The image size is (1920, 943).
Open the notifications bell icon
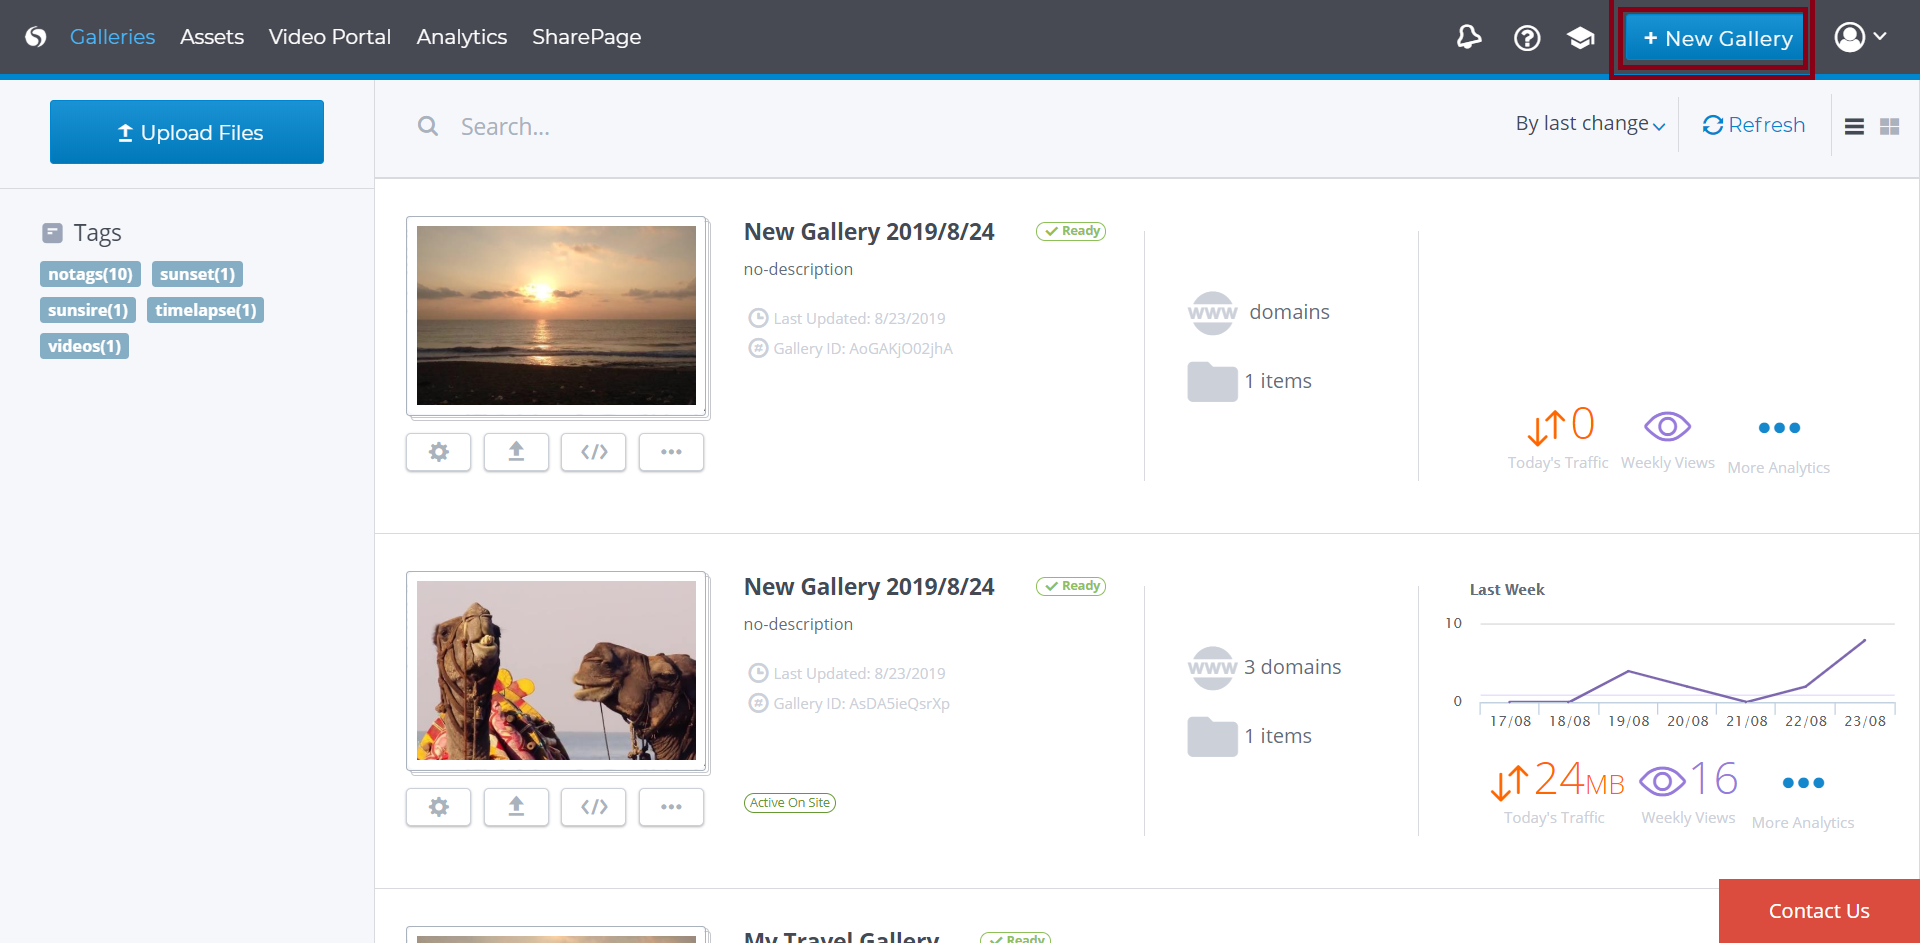click(x=1468, y=38)
